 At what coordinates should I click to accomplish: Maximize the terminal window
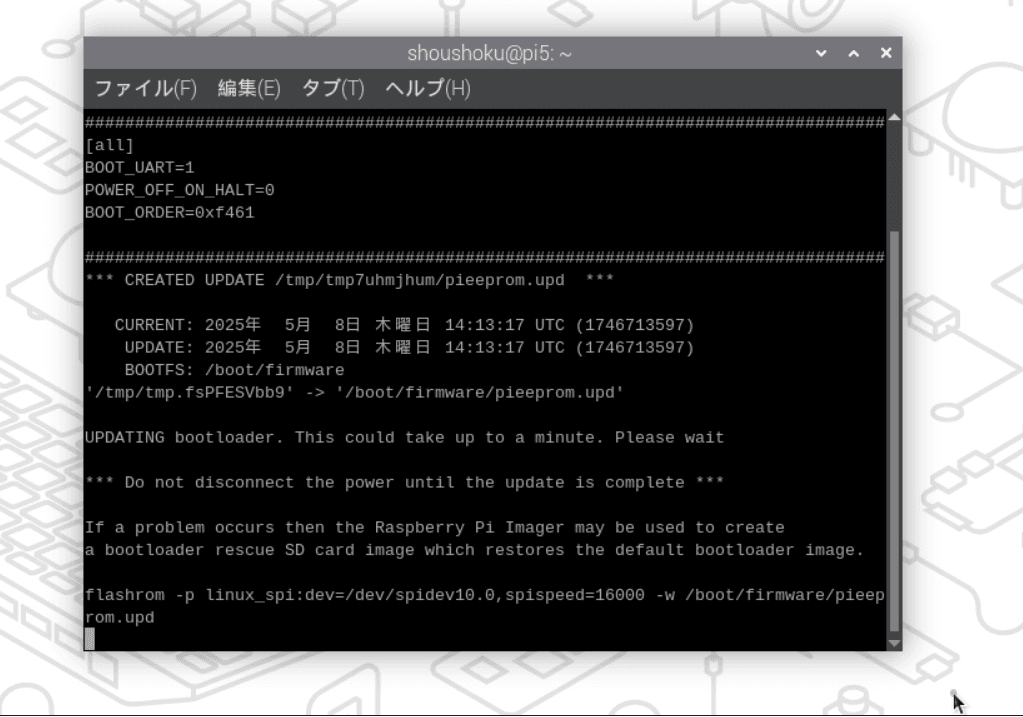[x=854, y=53]
